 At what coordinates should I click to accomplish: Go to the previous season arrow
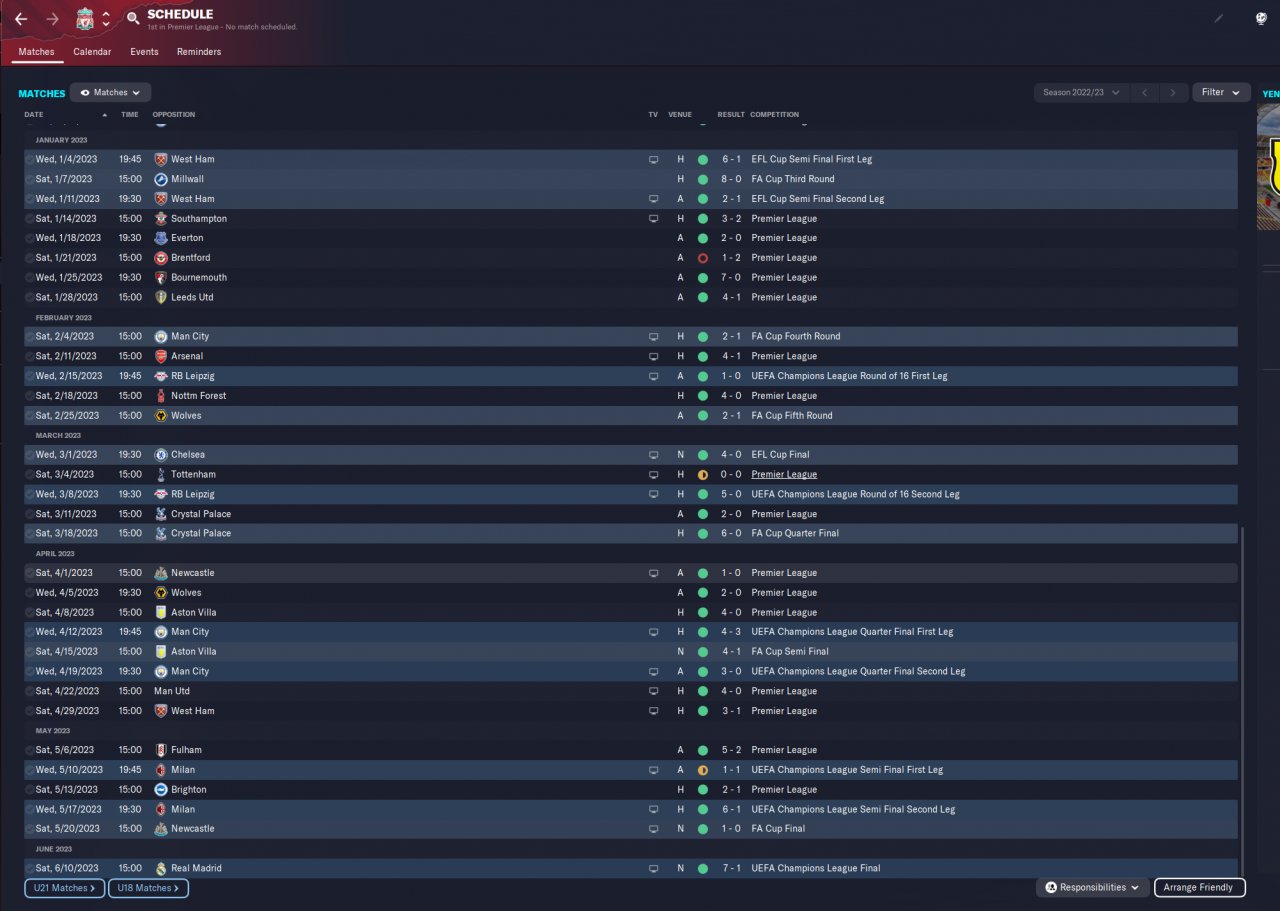click(x=1145, y=93)
